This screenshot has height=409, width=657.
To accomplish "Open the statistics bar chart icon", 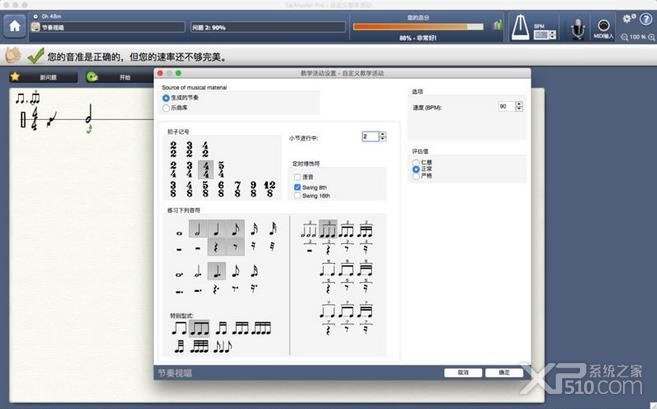I will click(497, 25).
